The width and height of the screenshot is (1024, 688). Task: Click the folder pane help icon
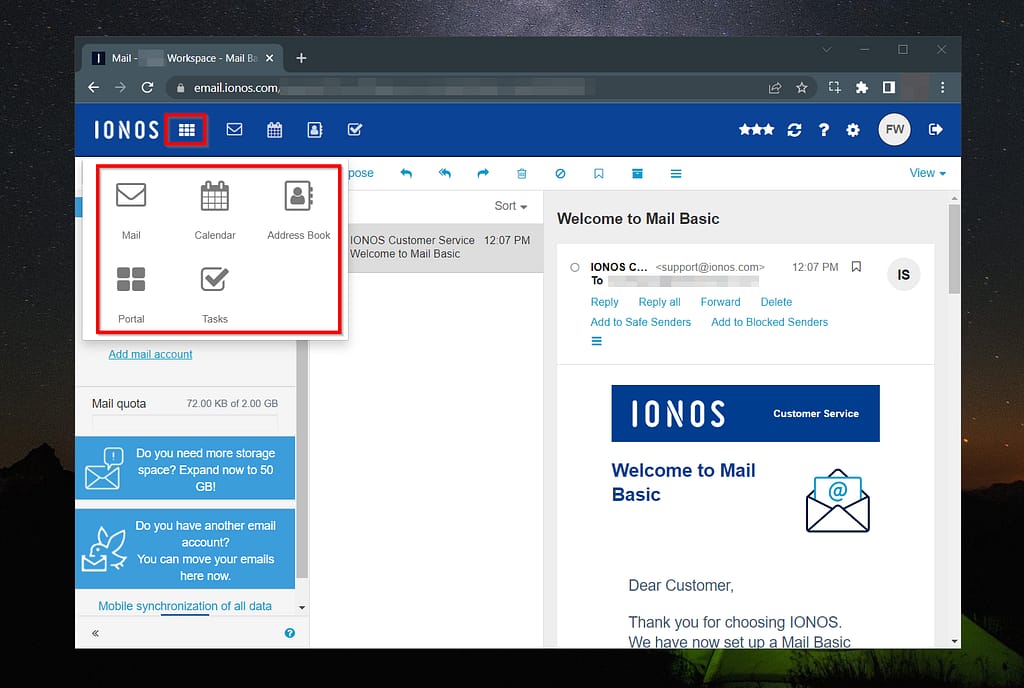point(290,633)
